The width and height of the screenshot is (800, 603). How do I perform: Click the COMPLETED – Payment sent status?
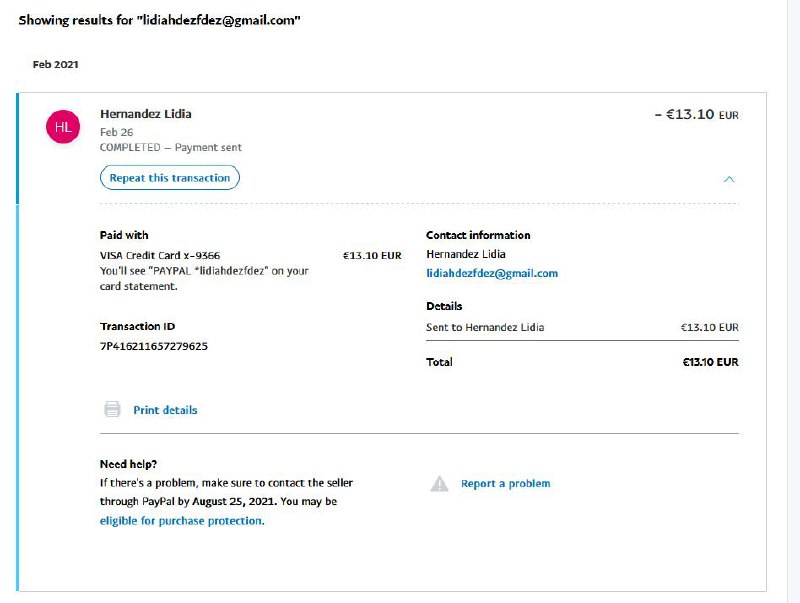coord(170,147)
